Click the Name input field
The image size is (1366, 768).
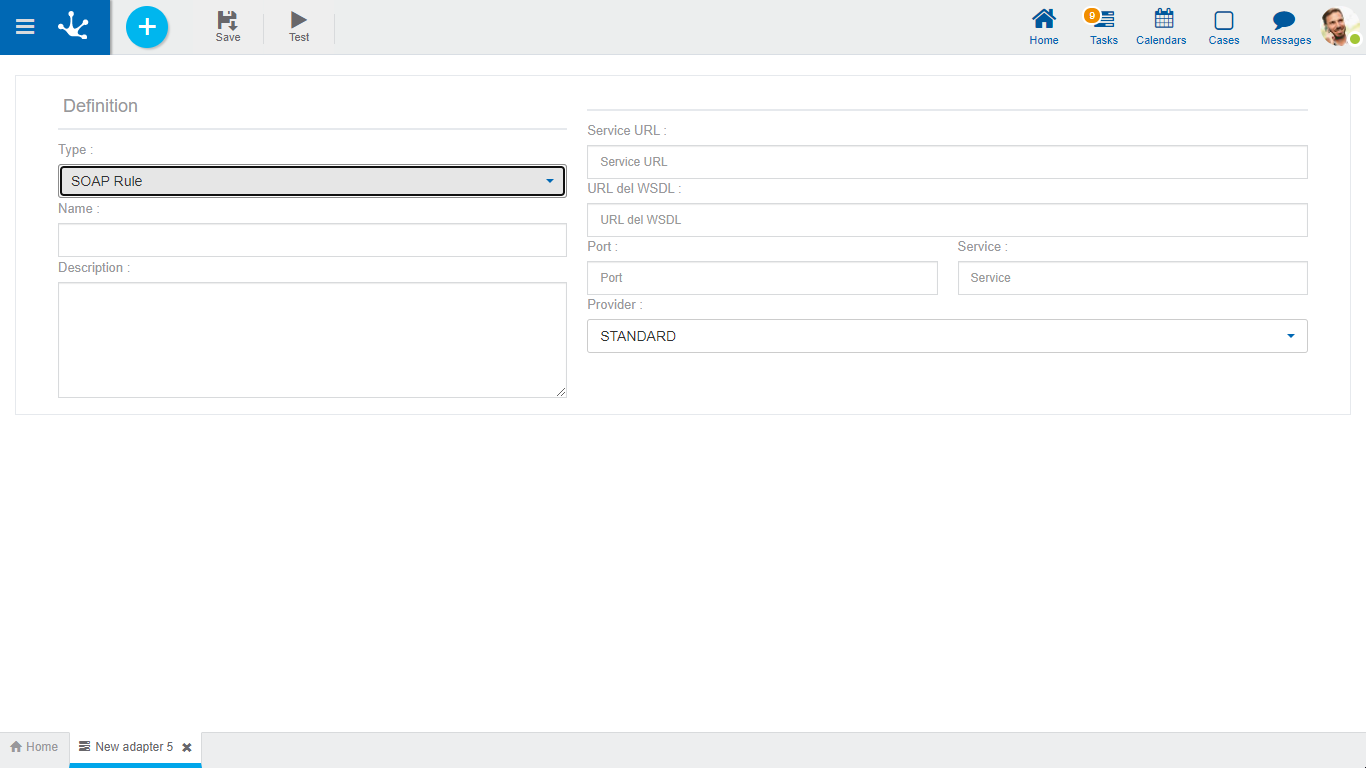click(x=312, y=240)
